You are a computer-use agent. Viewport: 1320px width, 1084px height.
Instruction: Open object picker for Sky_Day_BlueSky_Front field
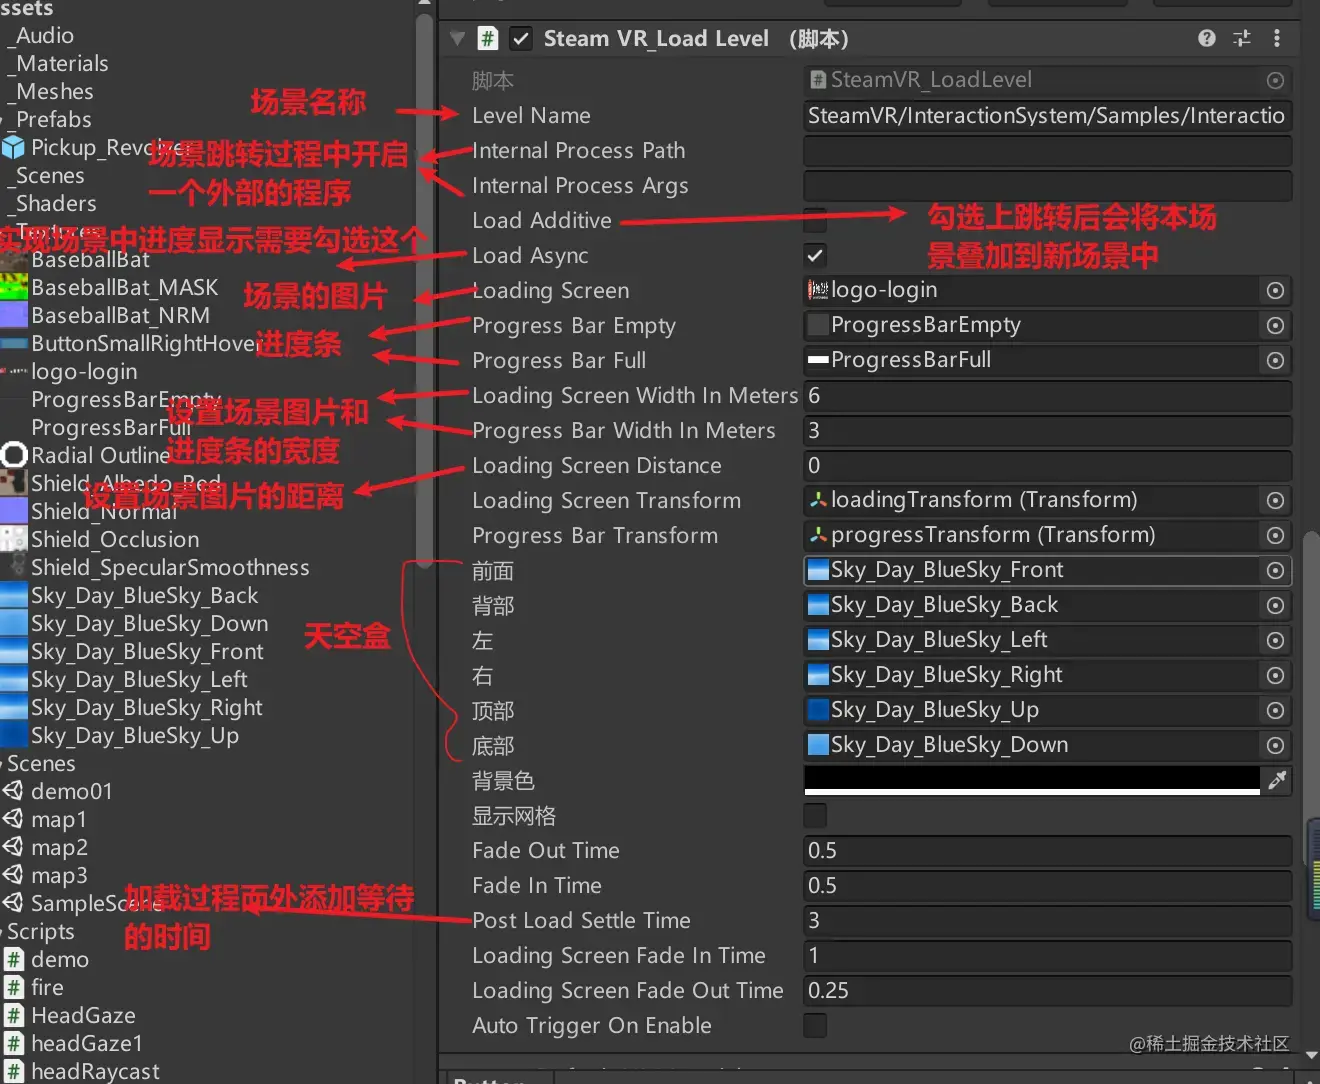point(1275,570)
